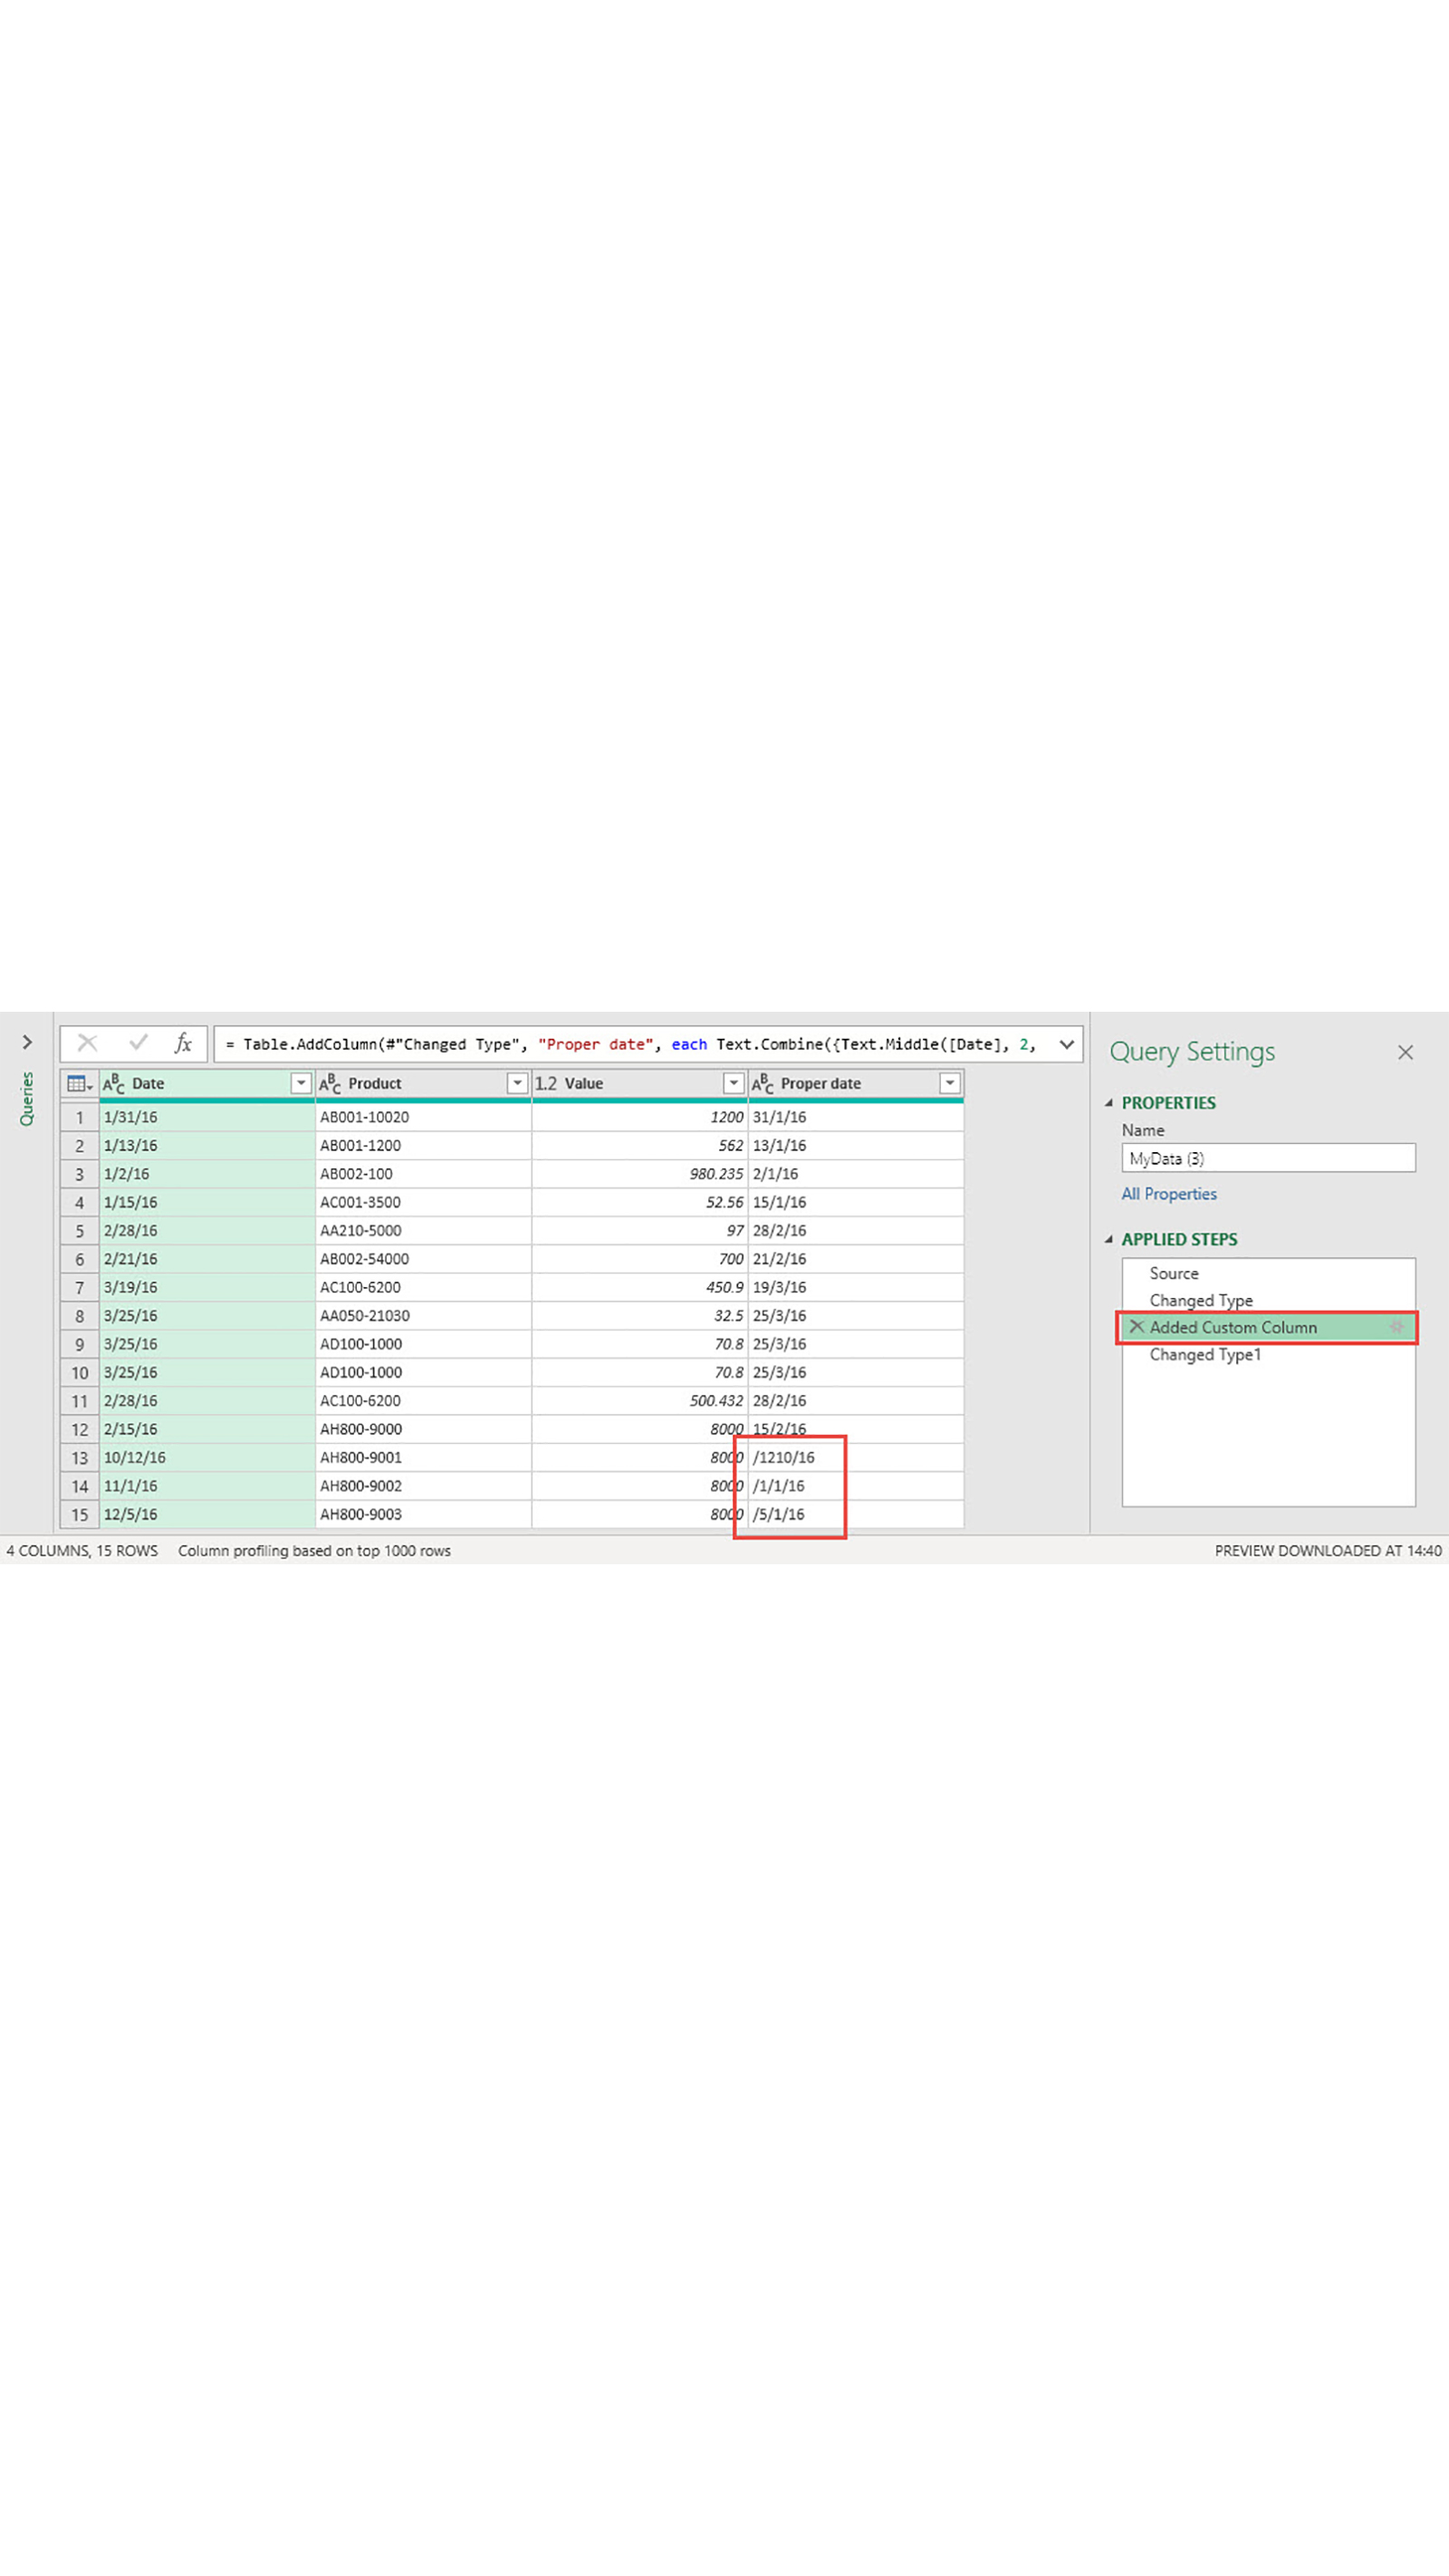Open the Value column filter dropdown
The width and height of the screenshot is (1449, 2576).
coord(733,1083)
